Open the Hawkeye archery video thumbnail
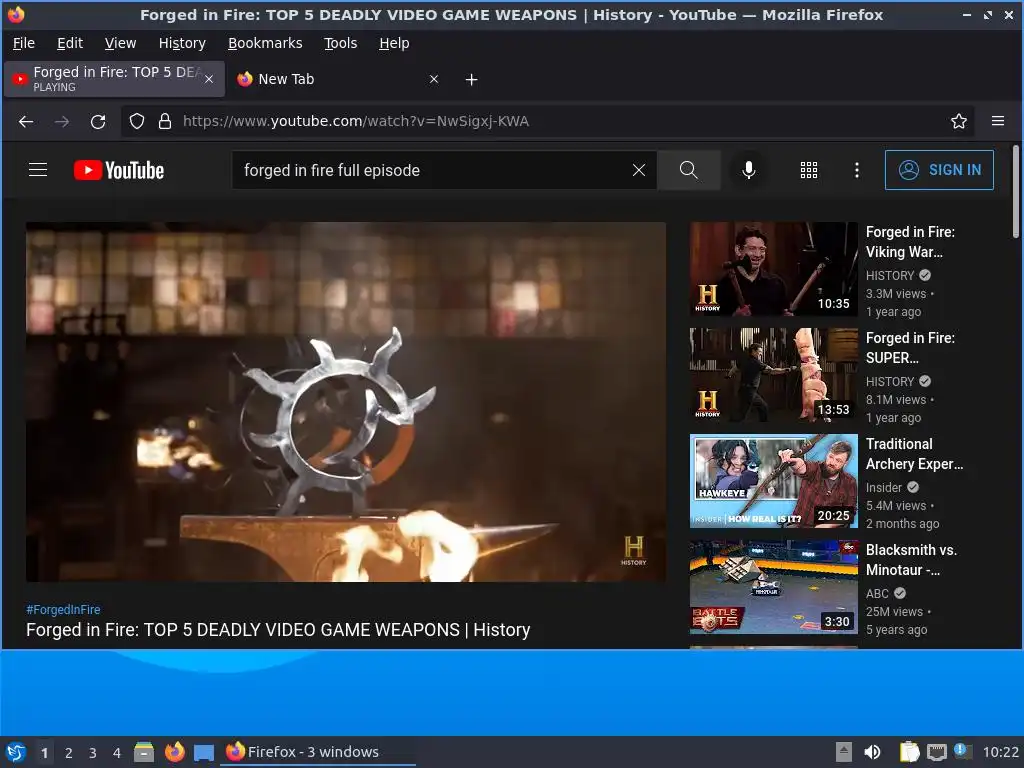Screen dimensions: 1024x768 tap(774, 481)
